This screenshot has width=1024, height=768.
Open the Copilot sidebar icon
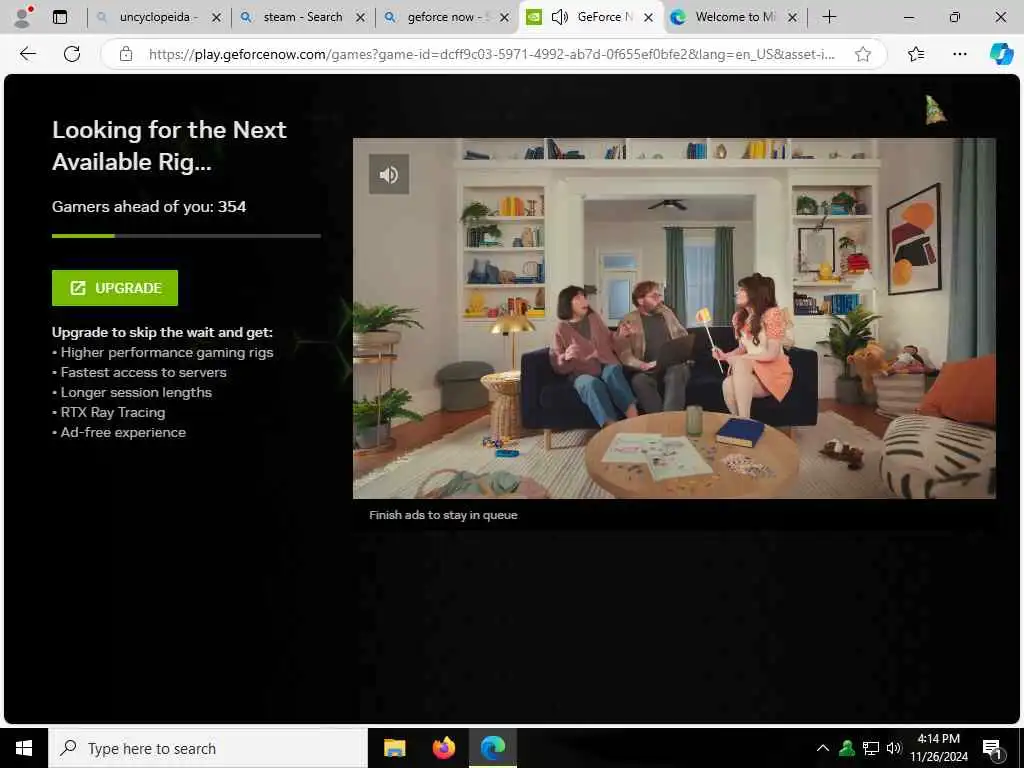tap(1001, 54)
